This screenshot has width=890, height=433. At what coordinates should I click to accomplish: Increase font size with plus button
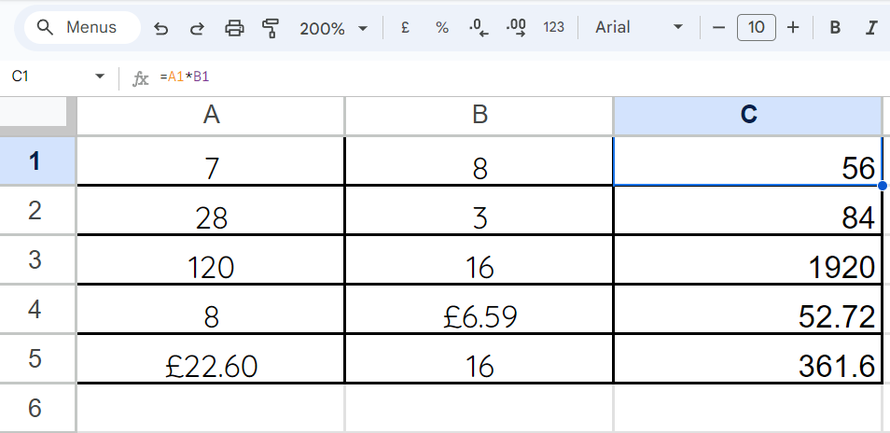tap(793, 27)
